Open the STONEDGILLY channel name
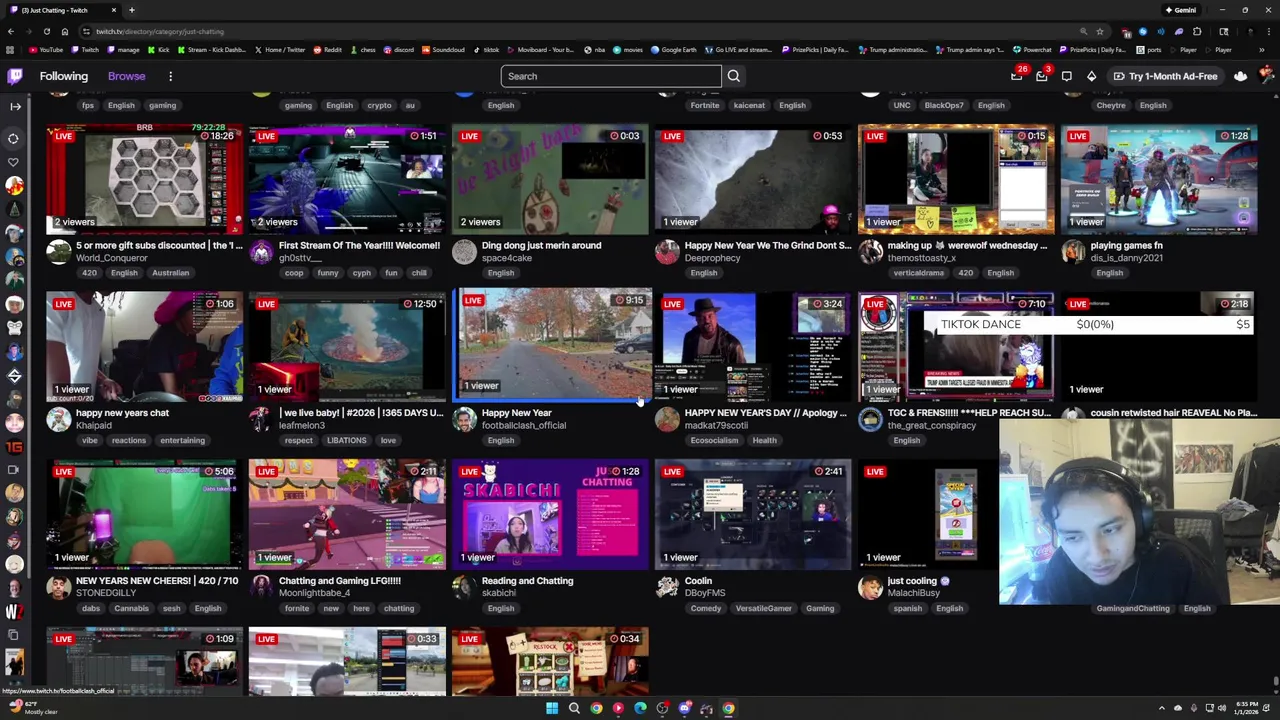This screenshot has width=1280, height=720. click(x=106, y=593)
